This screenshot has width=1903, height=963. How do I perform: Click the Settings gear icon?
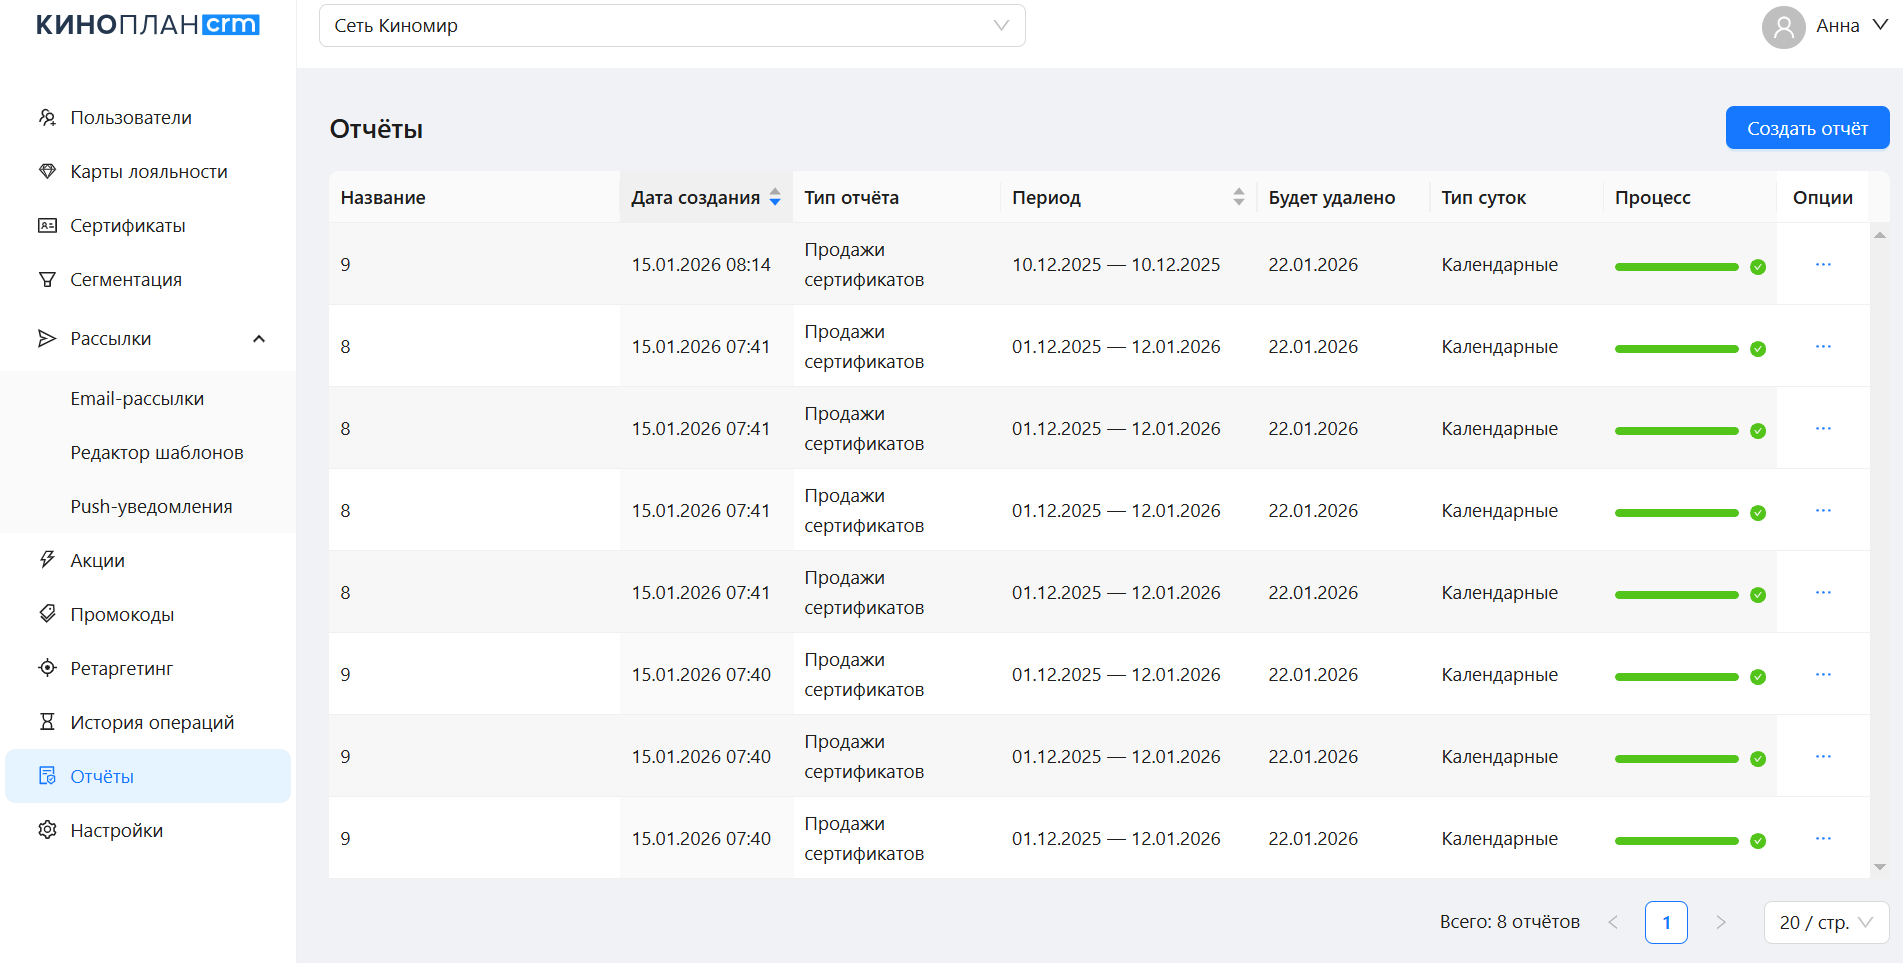click(x=47, y=830)
